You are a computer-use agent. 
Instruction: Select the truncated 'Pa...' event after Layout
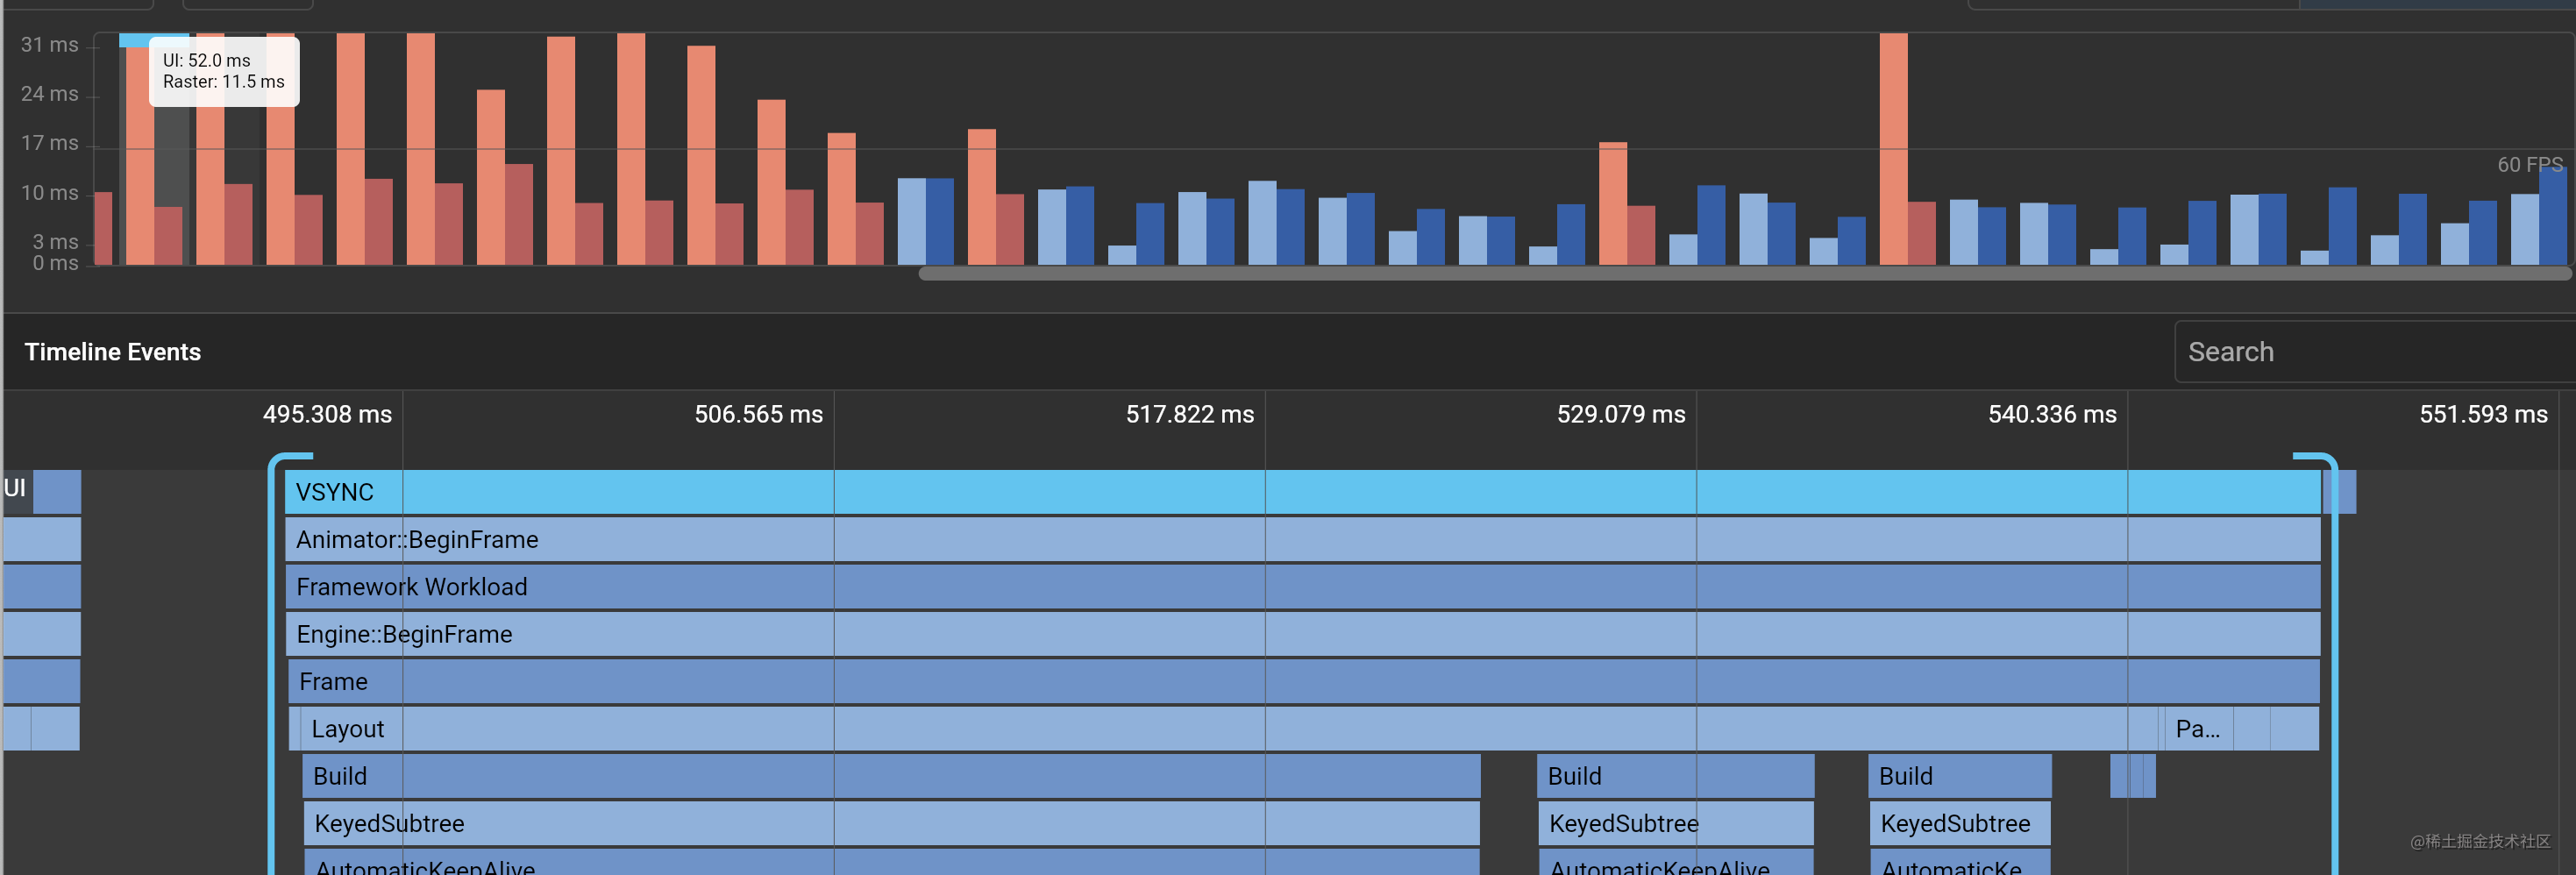(x=2198, y=729)
